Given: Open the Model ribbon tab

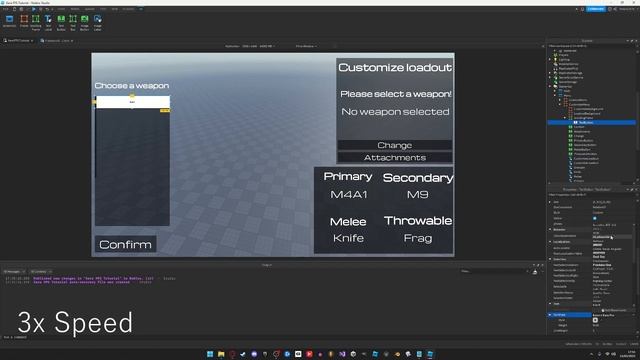Looking at the screenshot, I should click(x=75, y=9).
